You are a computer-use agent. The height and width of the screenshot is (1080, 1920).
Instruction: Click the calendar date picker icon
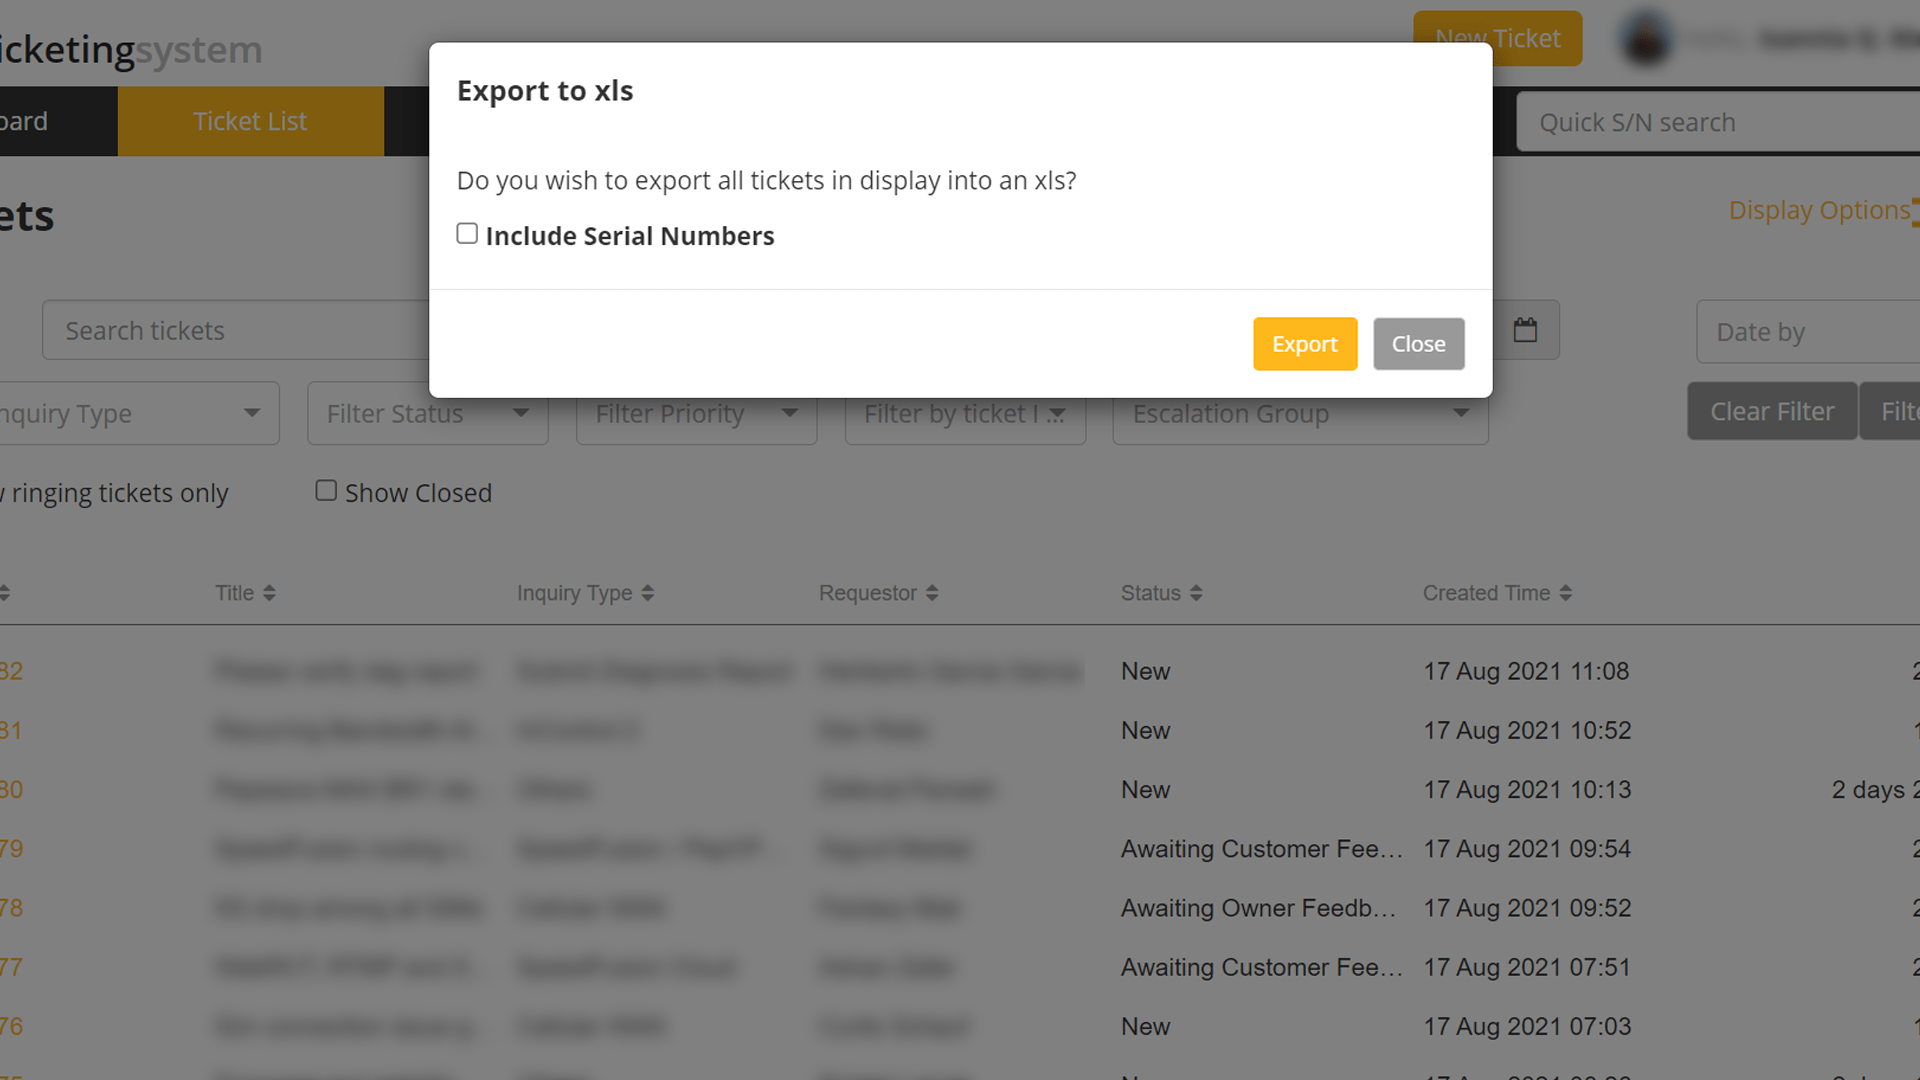pyautogui.click(x=1525, y=330)
